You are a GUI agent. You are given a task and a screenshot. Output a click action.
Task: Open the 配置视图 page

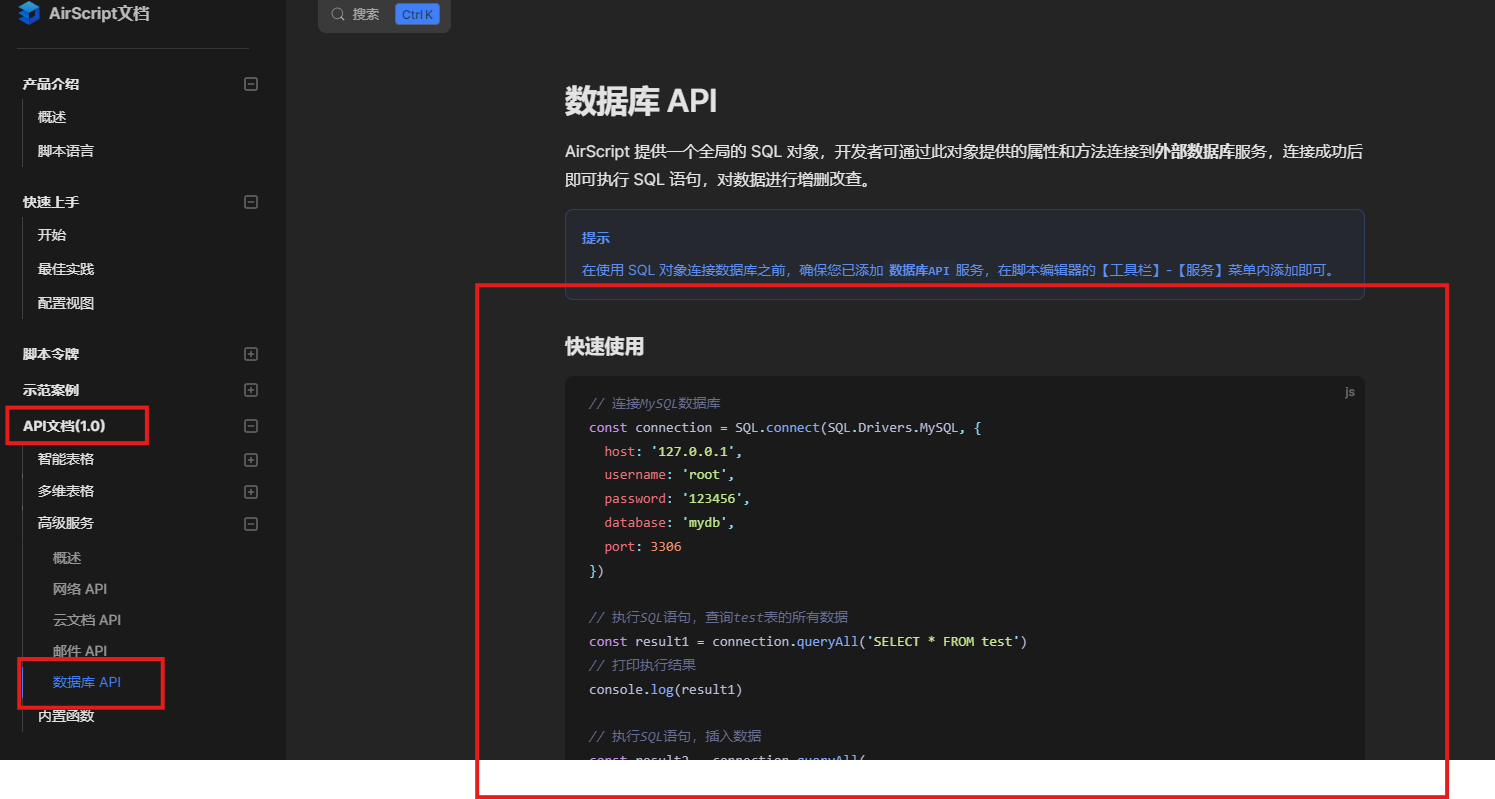(66, 303)
